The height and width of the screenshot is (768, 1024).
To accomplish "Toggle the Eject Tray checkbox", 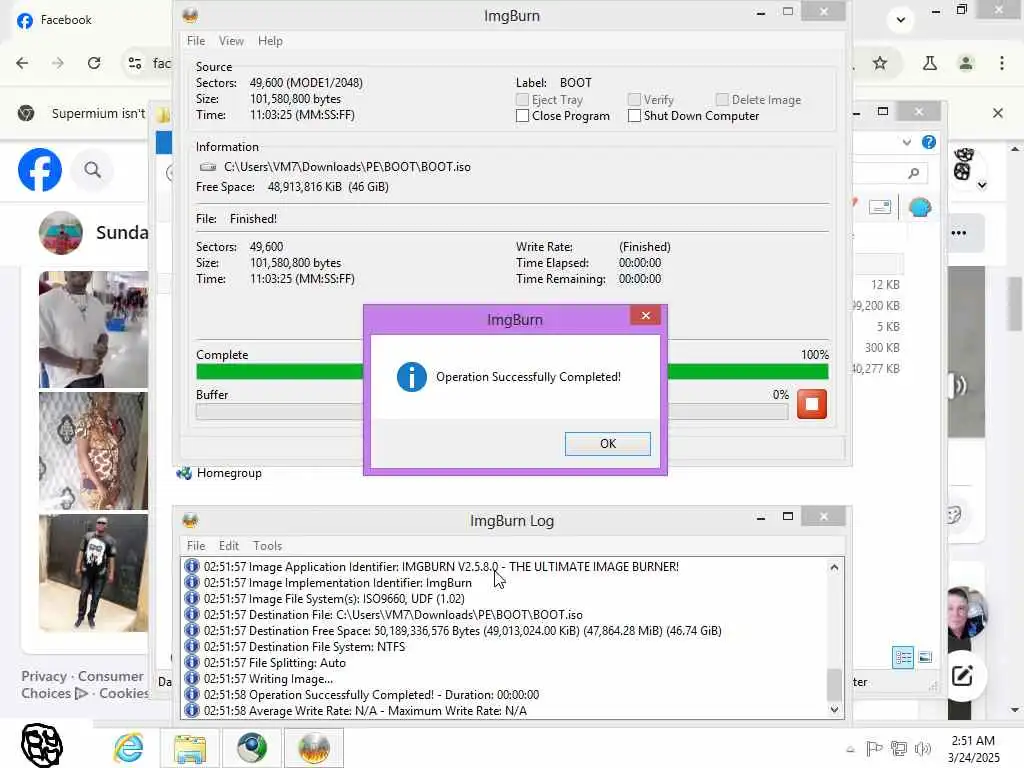I will (522, 99).
